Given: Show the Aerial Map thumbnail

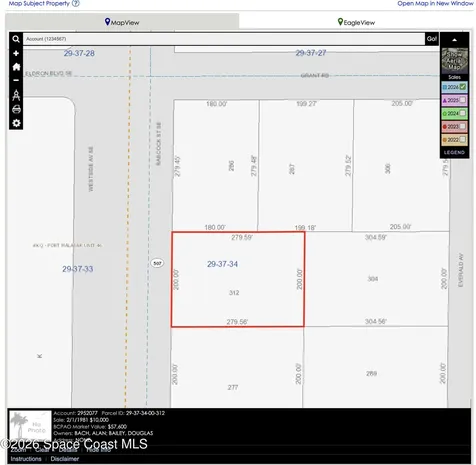Looking at the screenshot, I should tap(455, 60).
